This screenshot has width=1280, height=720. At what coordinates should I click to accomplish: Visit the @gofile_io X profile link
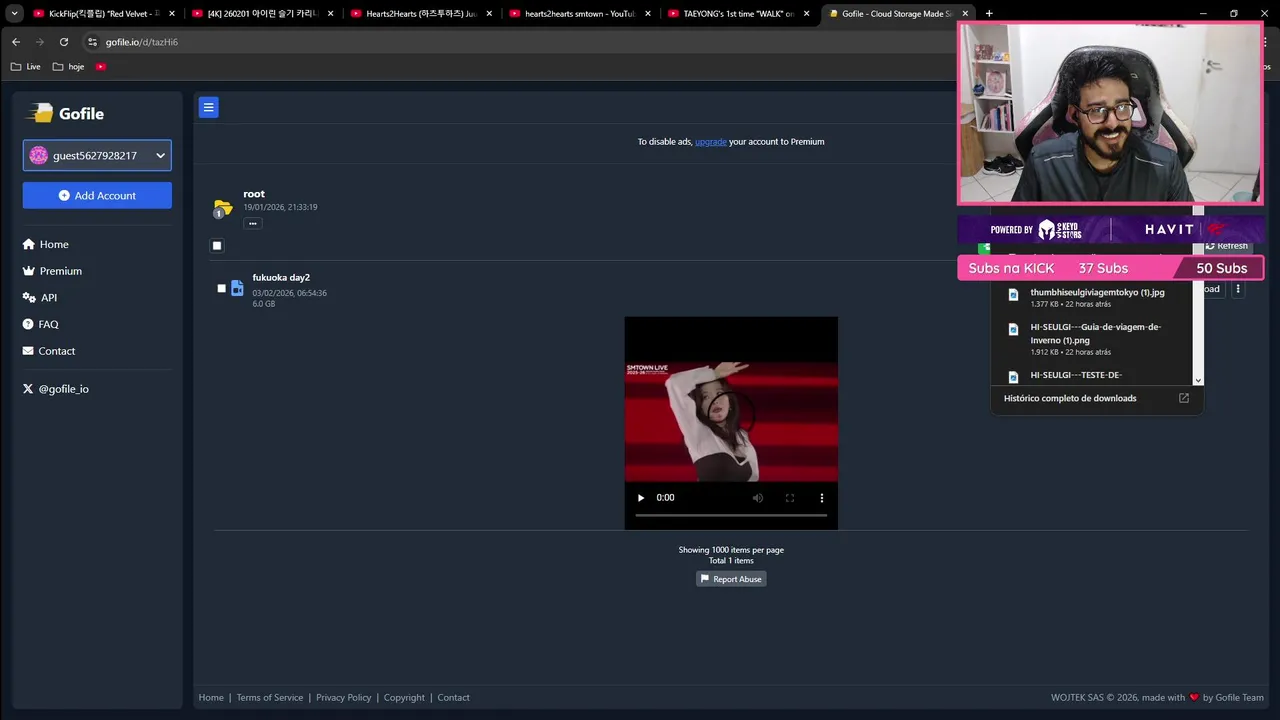pyautogui.click(x=56, y=389)
